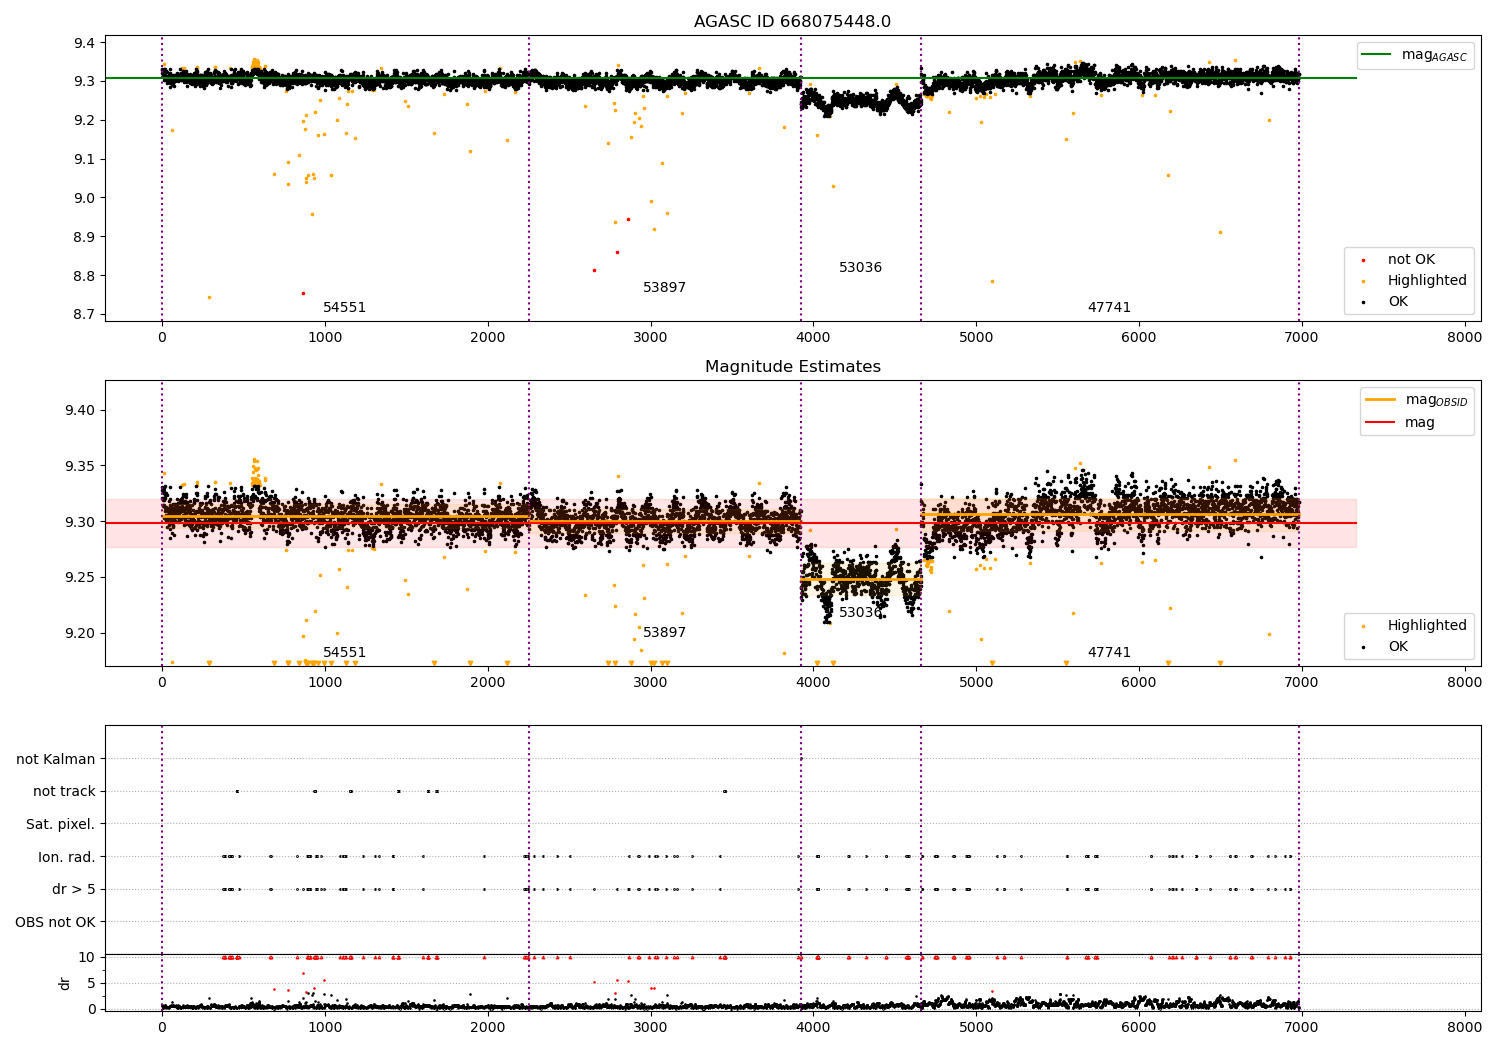Click 'Highlighted' in the top plot legend
Screen dimensions: 1500x1050
point(1427,281)
